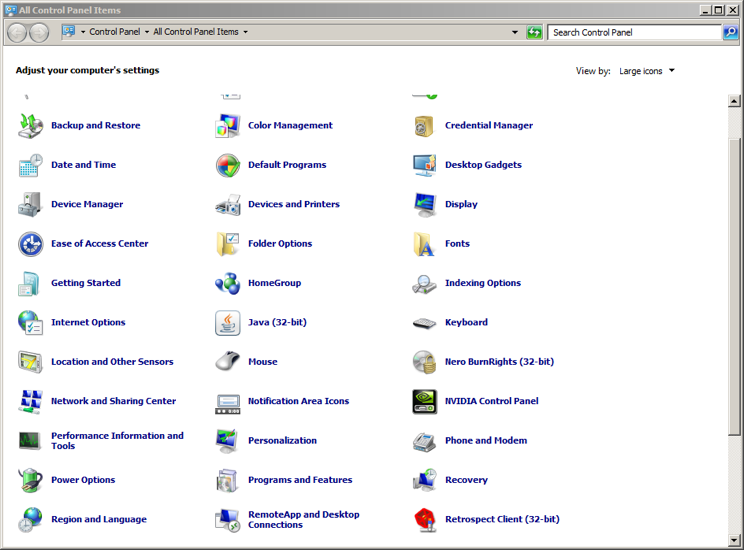Image resolution: width=744 pixels, height=550 pixels.
Task: Click the Color Management icon
Action: [228, 126]
